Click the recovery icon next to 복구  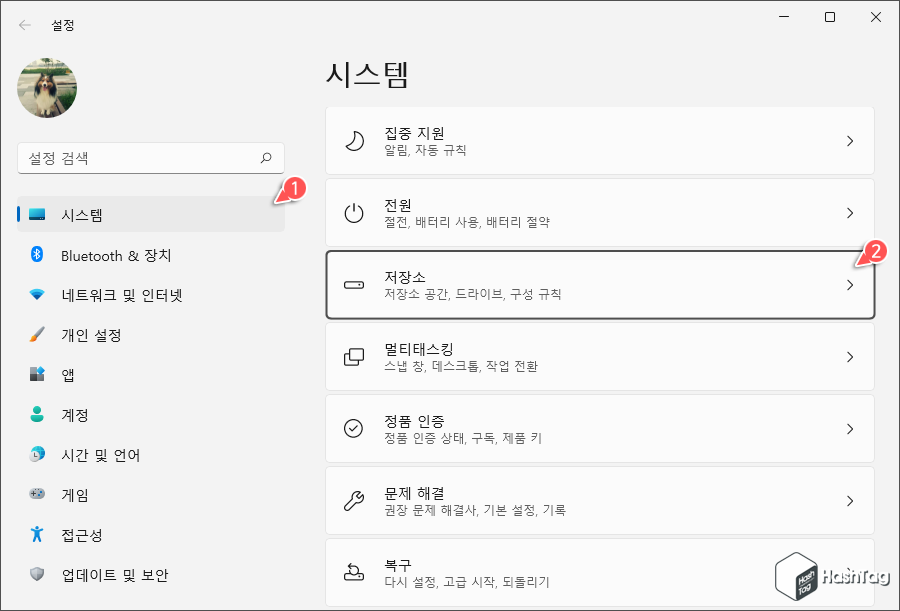pos(353,570)
